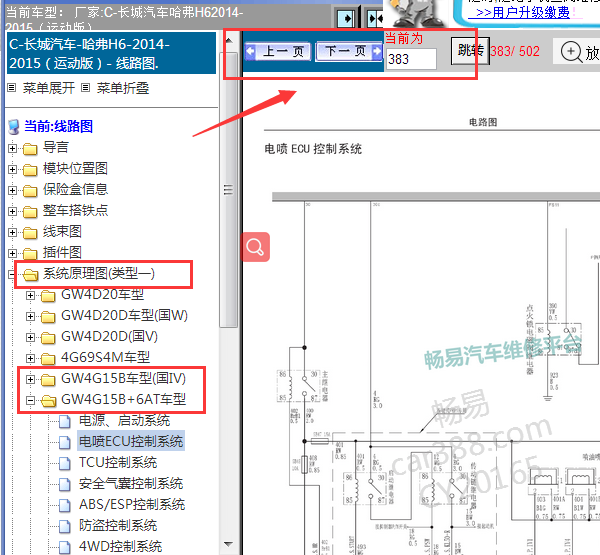This screenshot has width=600, height=555.
Task: Click the tree panel scroll-down arrow
Action: (x=229, y=544)
